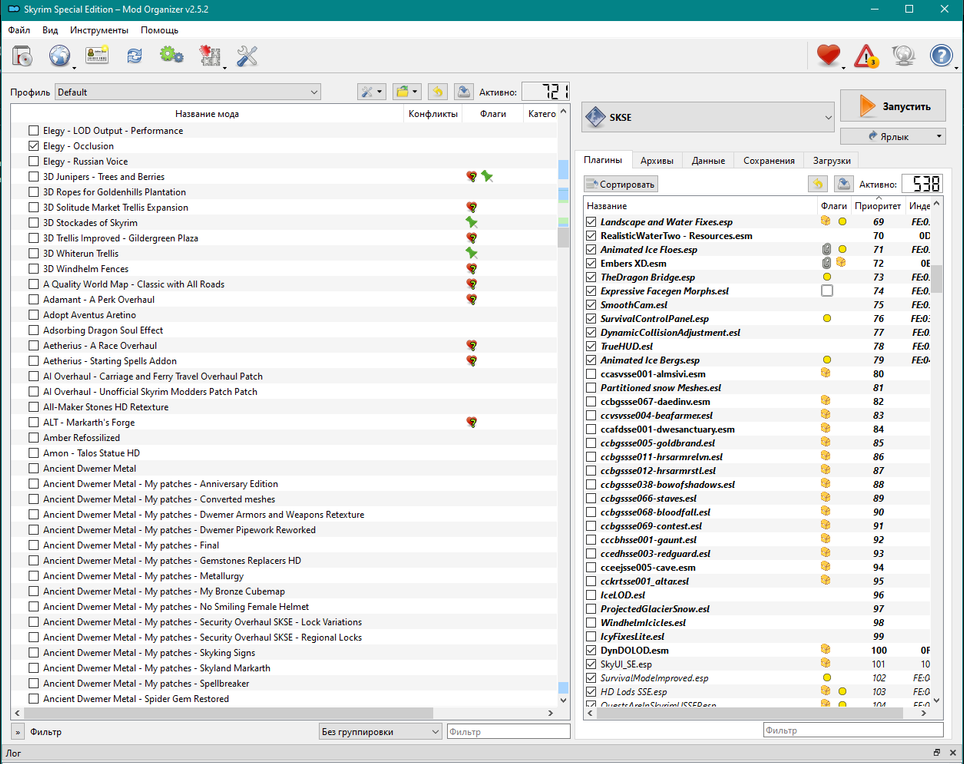Enable the Elegy - Russian Voice mod

[x=34, y=161]
